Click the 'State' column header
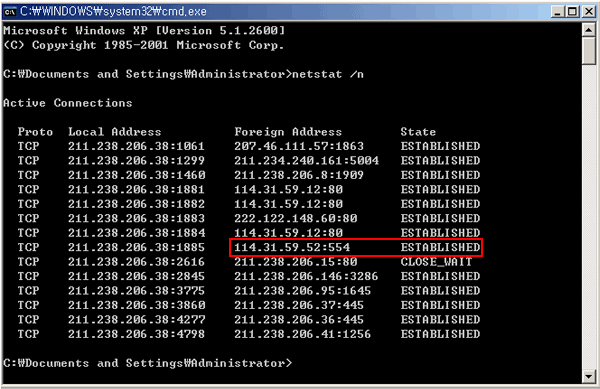The image size is (600, 389). click(418, 132)
